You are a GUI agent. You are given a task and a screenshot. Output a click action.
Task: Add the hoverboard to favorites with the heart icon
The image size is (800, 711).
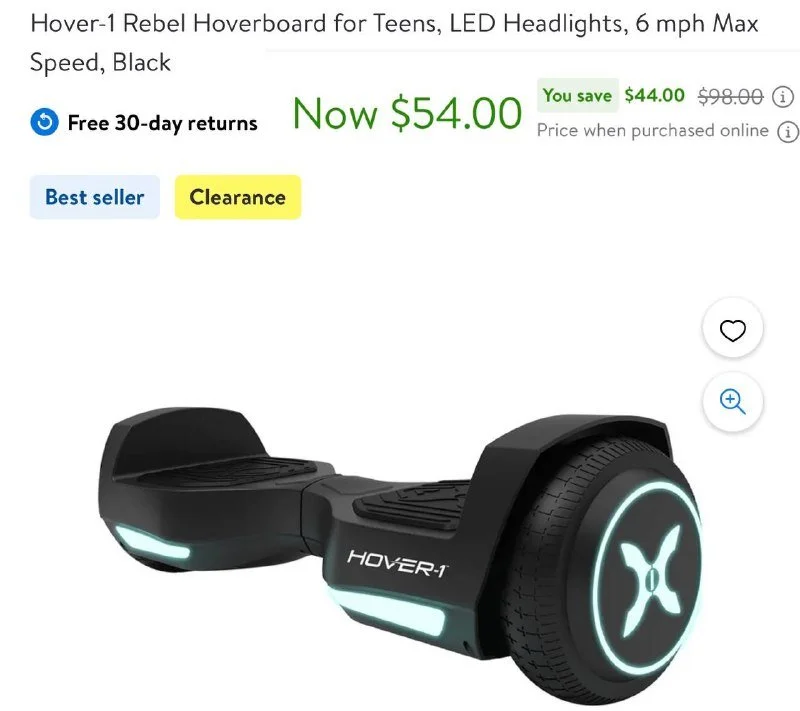click(733, 329)
